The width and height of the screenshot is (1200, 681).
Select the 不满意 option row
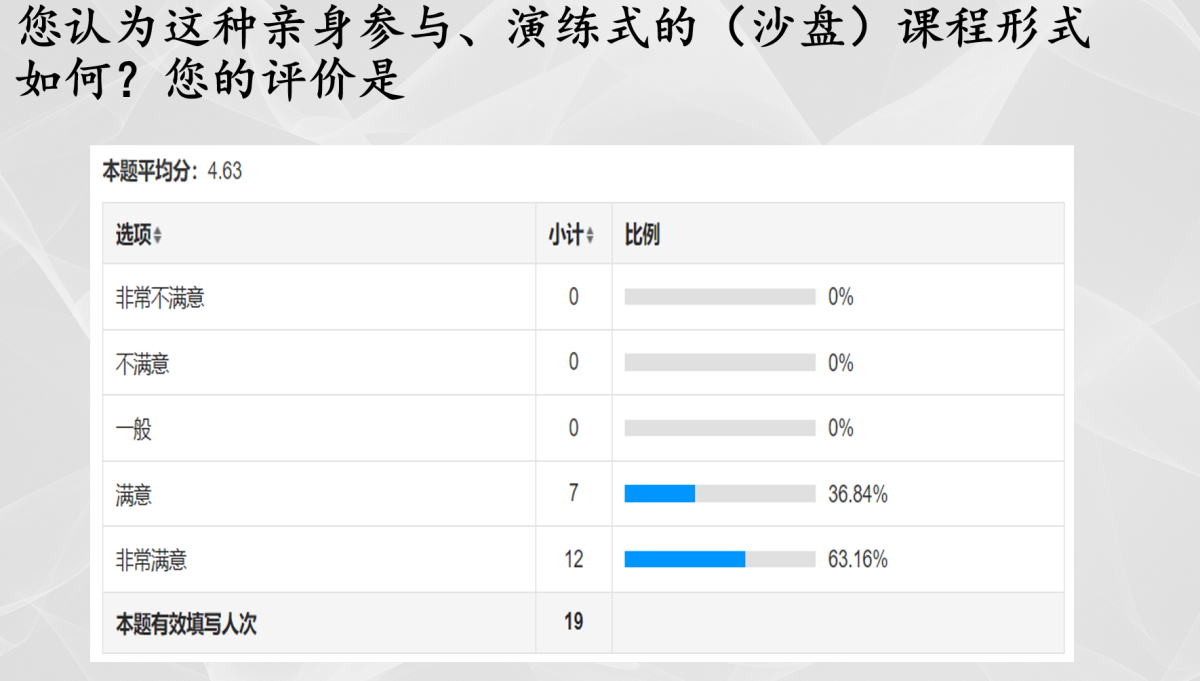(x=583, y=363)
